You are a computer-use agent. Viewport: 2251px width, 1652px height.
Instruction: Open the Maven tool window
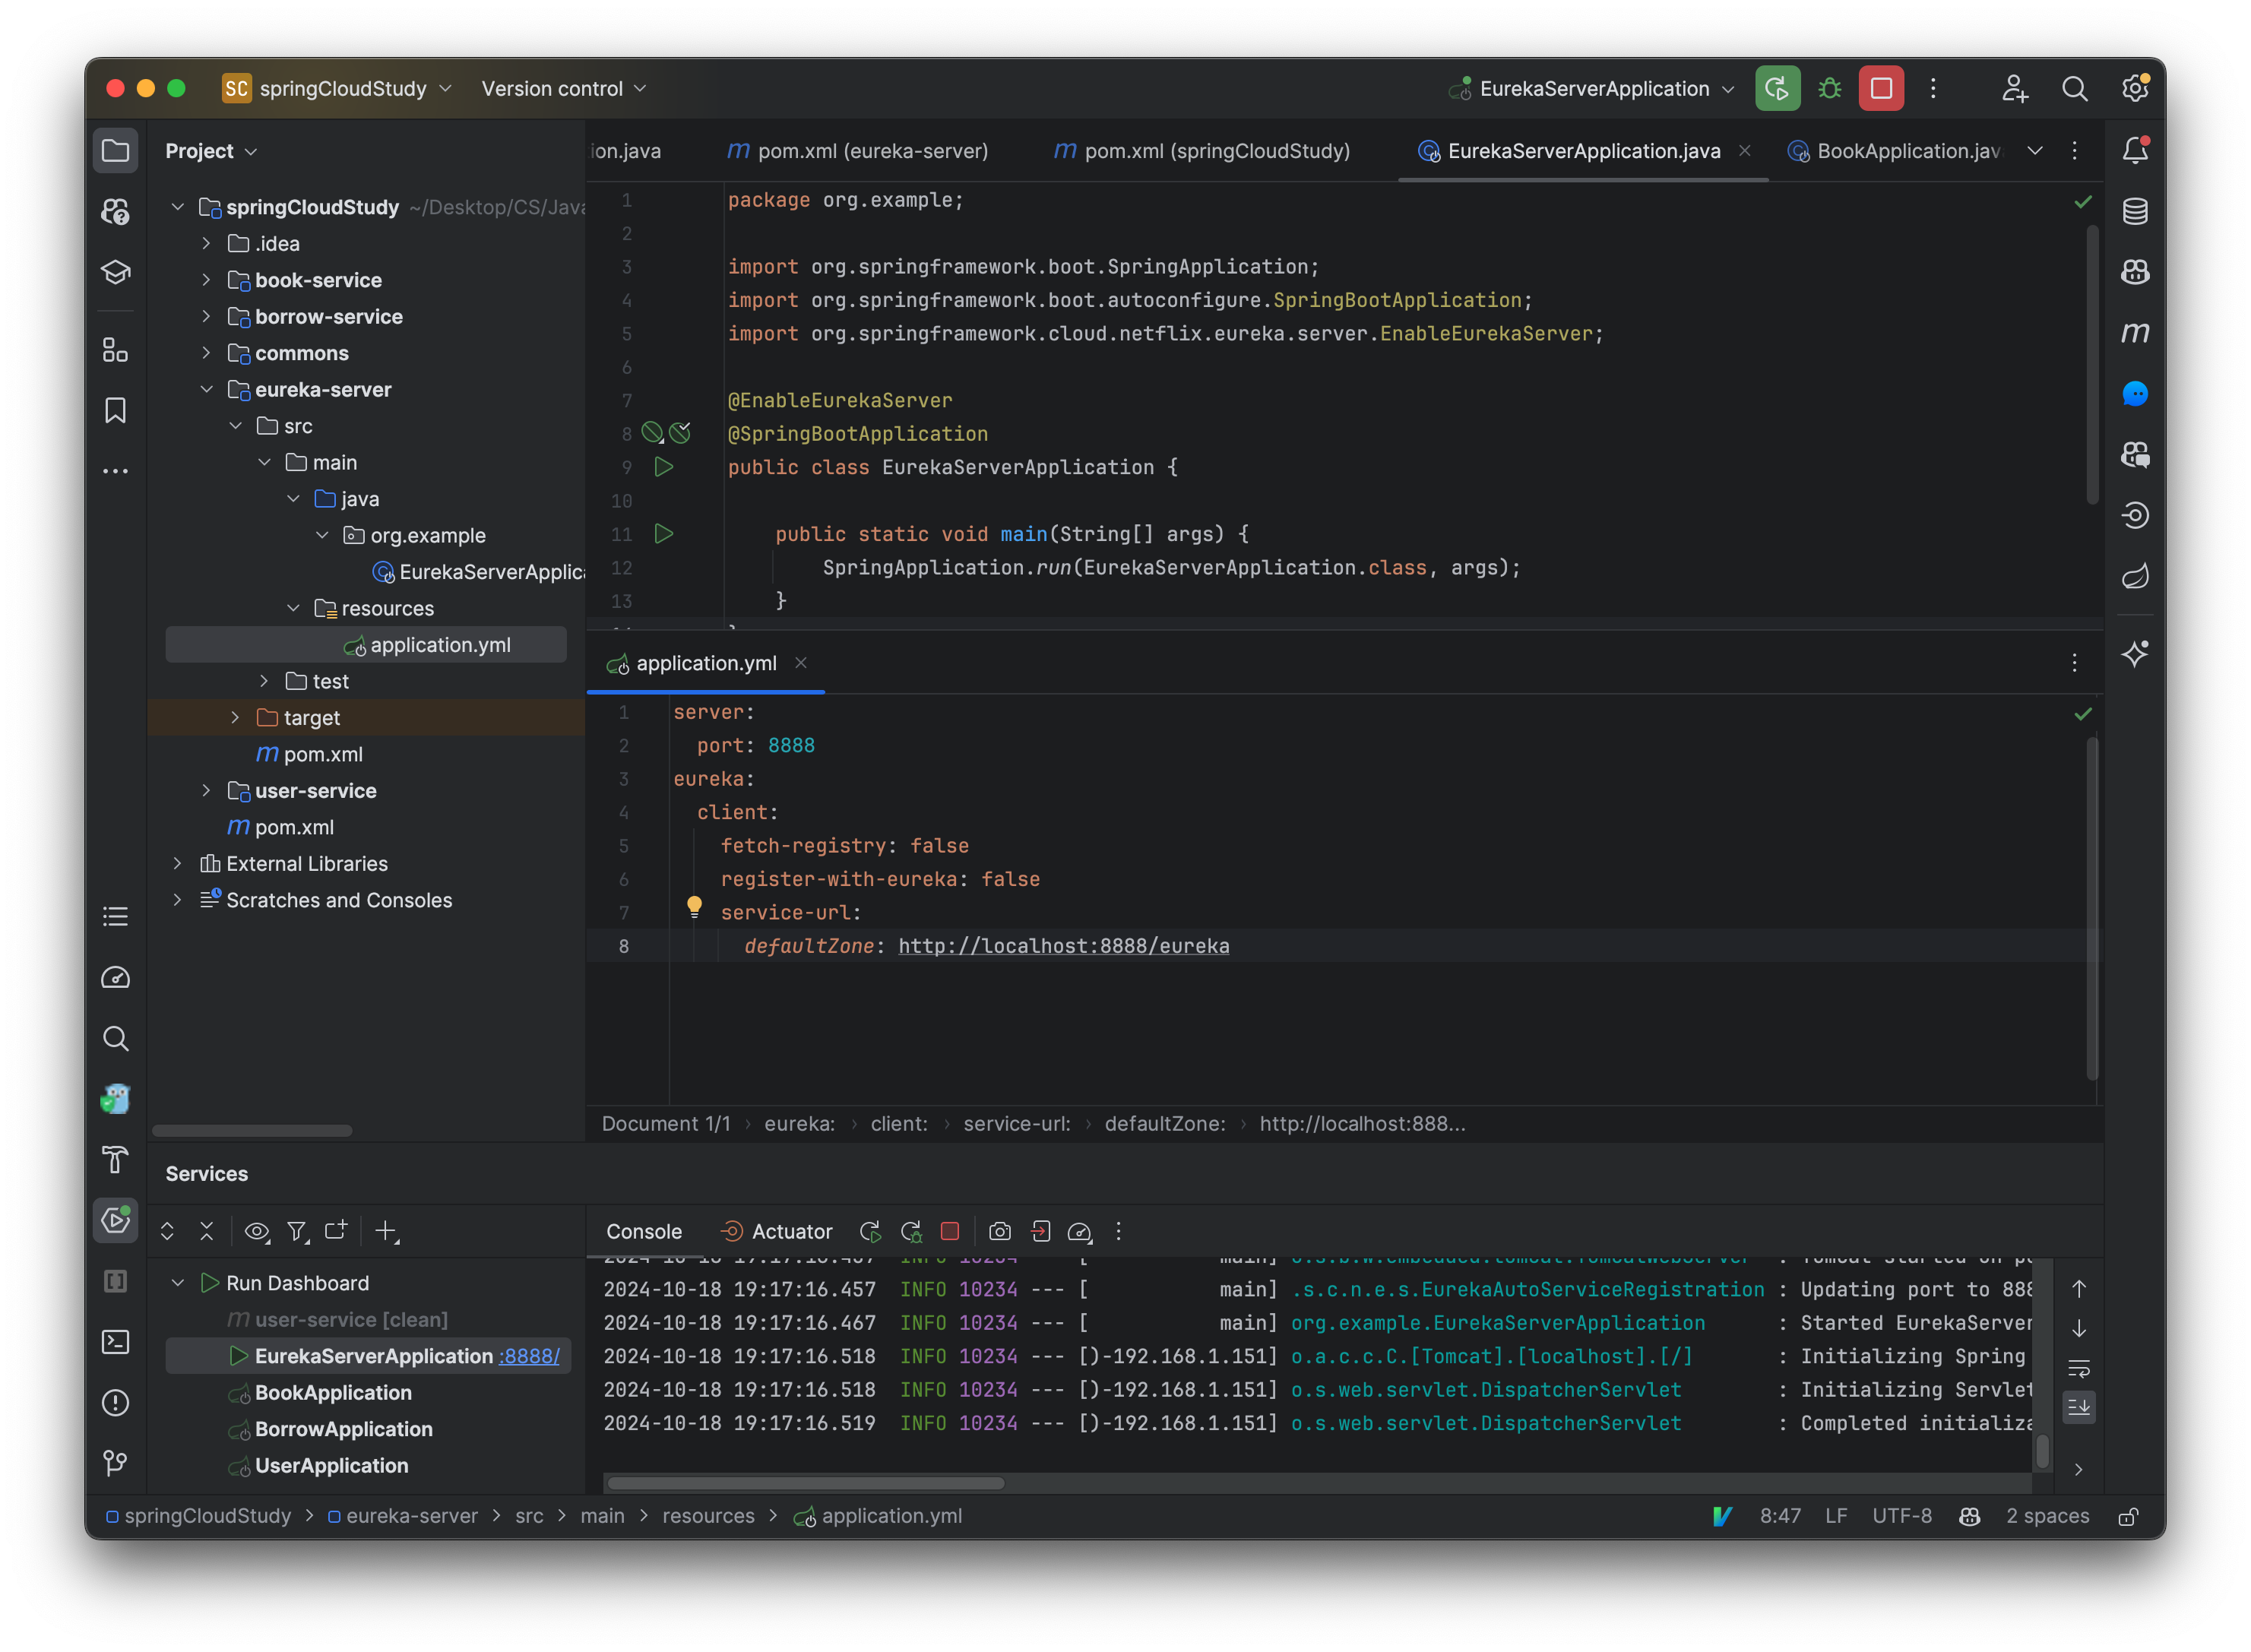[2136, 334]
